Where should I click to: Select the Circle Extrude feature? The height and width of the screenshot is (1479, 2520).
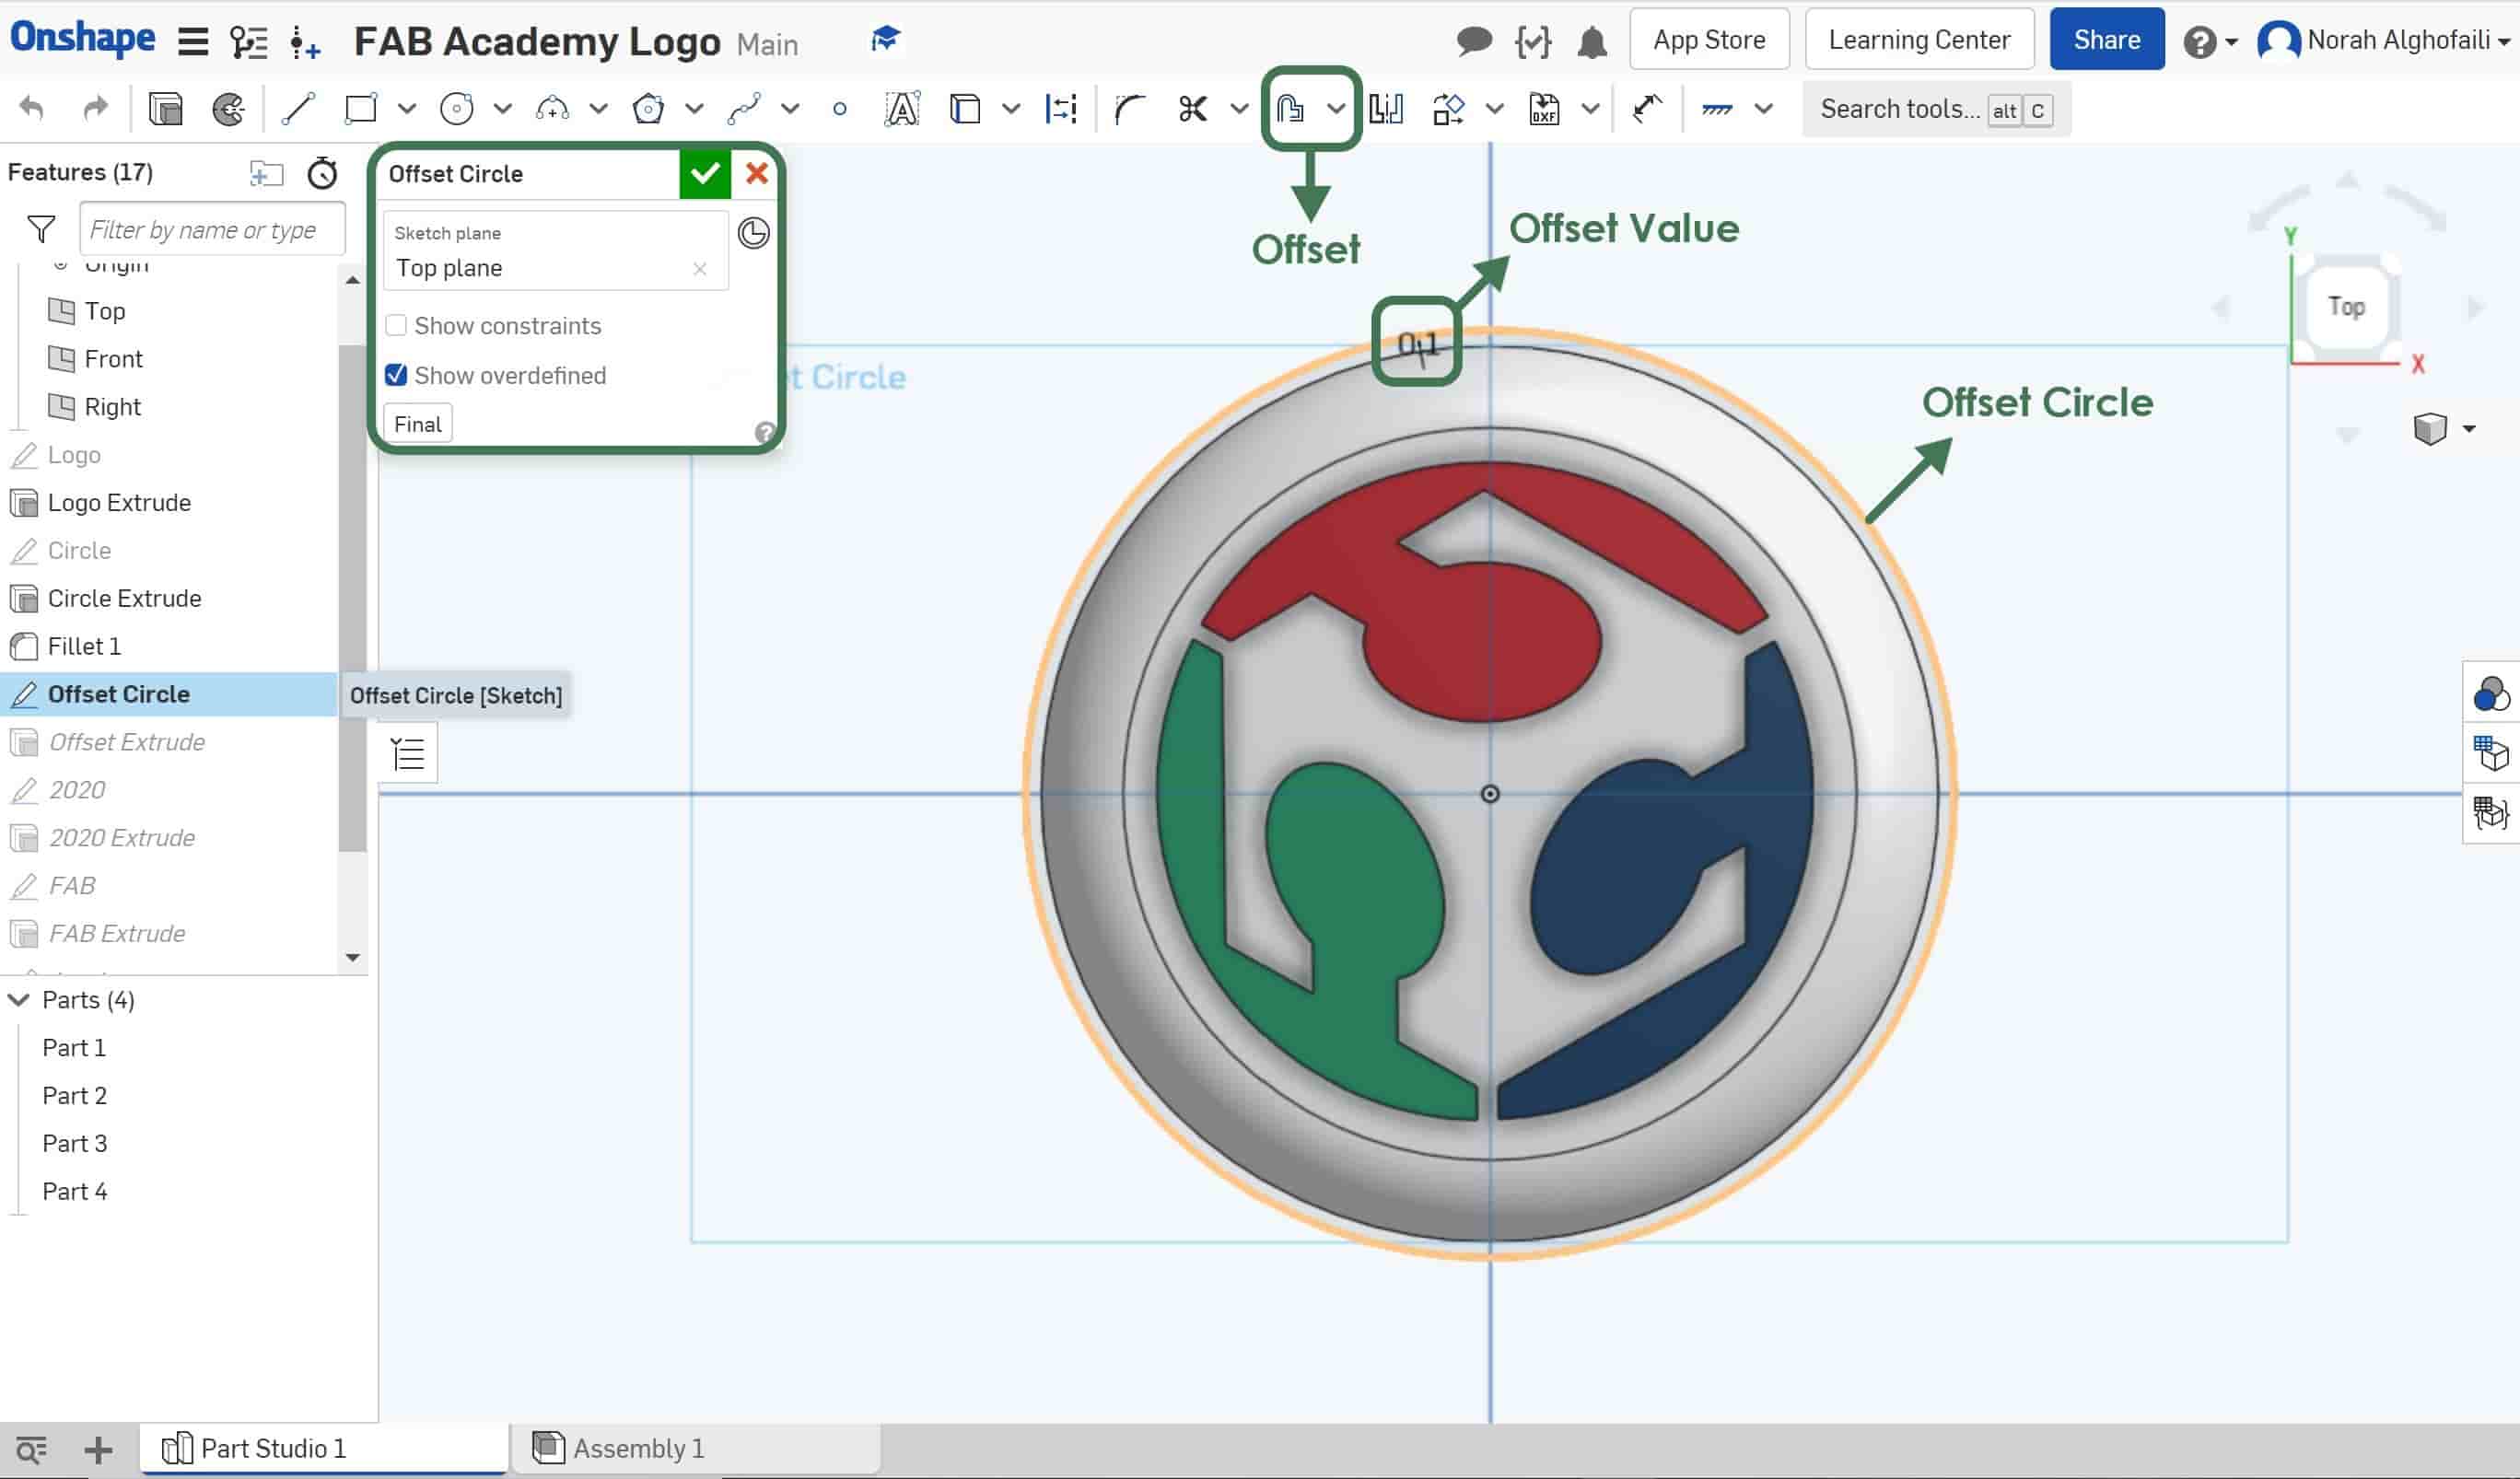[124, 598]
